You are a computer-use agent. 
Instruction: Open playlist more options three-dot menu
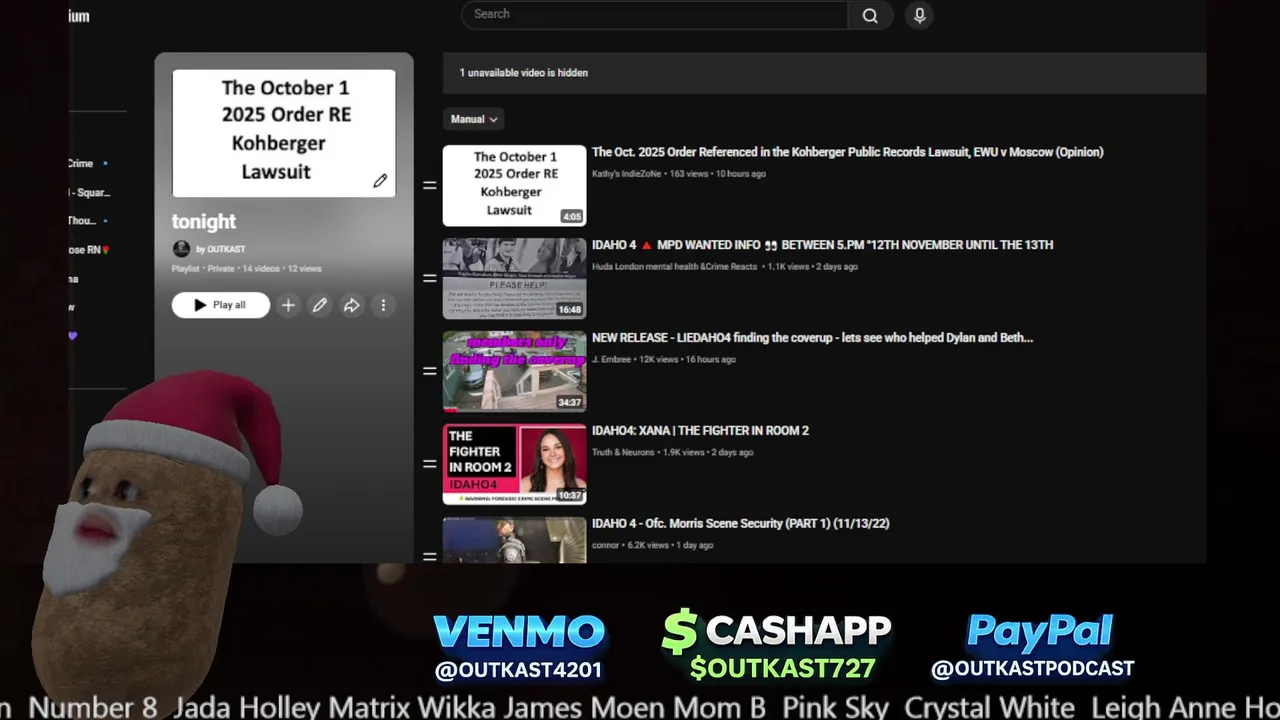point(383,305)
